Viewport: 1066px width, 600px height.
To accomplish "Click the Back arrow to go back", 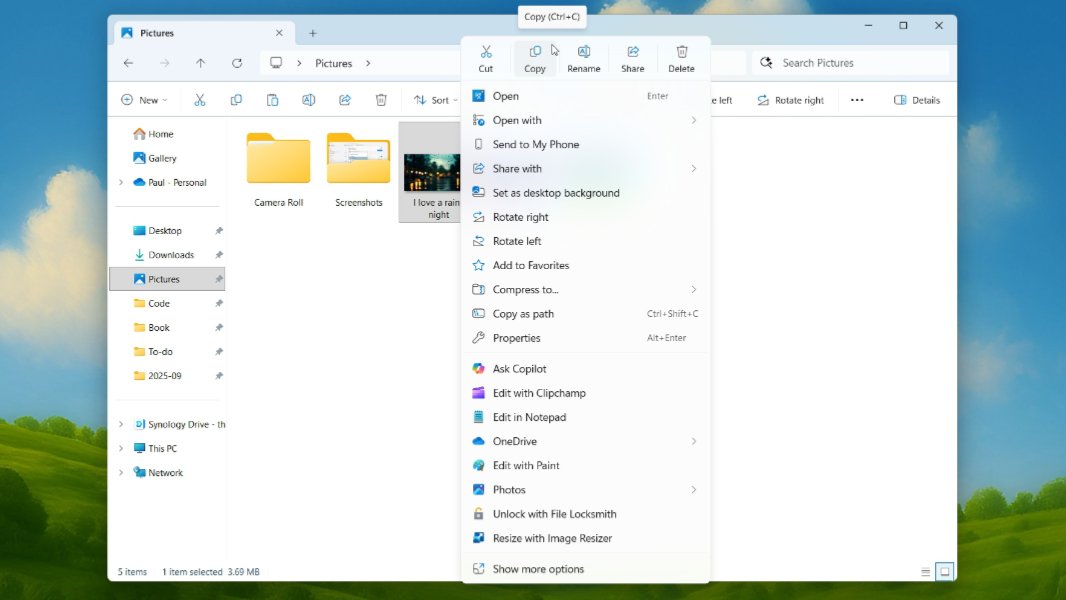I will 129,62.
